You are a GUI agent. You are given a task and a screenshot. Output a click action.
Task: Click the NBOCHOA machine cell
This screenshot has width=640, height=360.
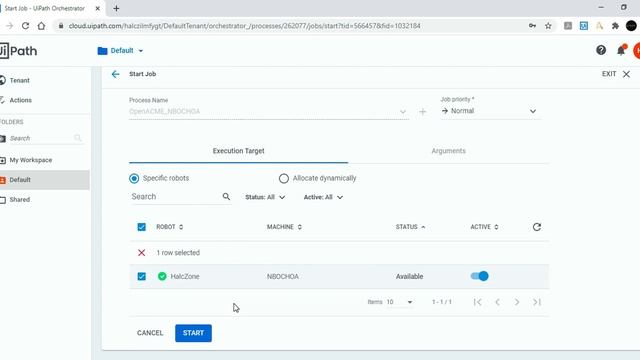[x=283, y=276]
